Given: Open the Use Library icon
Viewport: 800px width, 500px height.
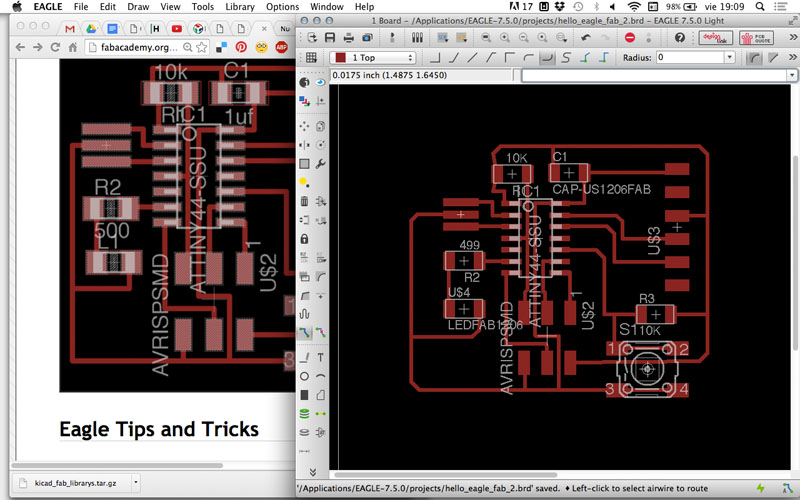Looking at the screenshot, I should (x=417, y=38).
